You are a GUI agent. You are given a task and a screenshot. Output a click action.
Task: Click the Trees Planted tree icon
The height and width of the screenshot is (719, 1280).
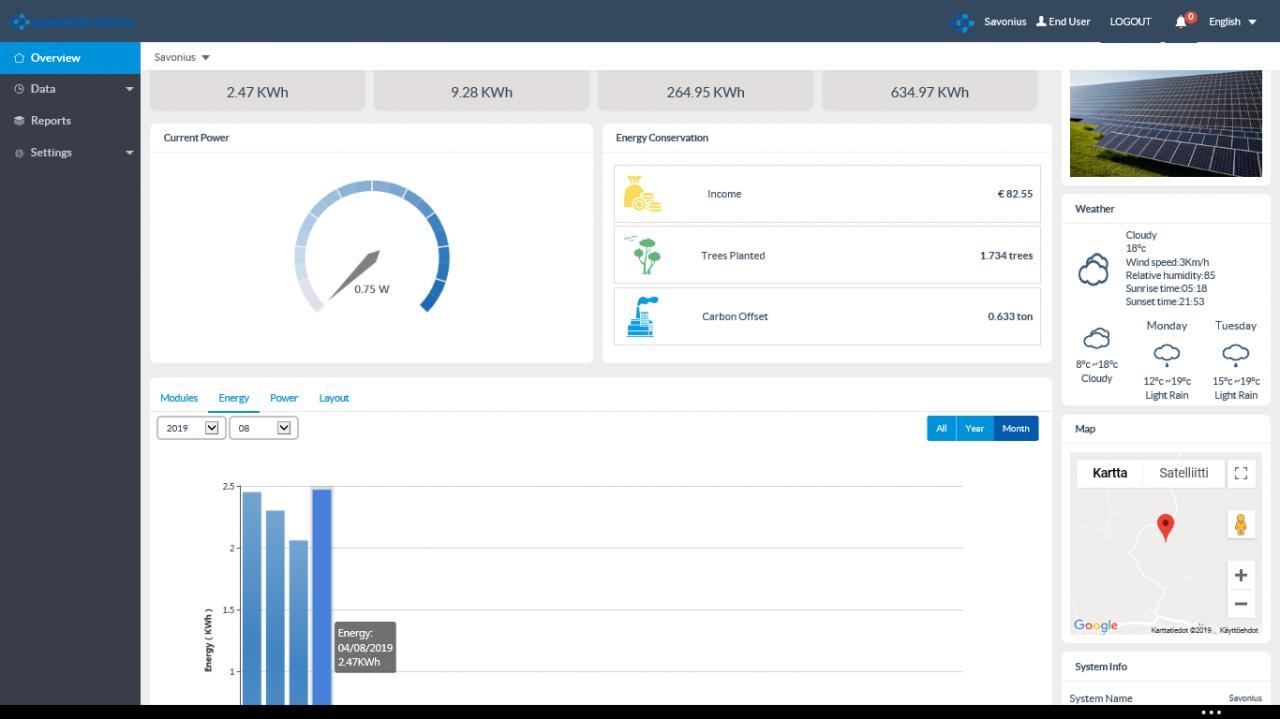pyautogui.click(x=643, y=255)
